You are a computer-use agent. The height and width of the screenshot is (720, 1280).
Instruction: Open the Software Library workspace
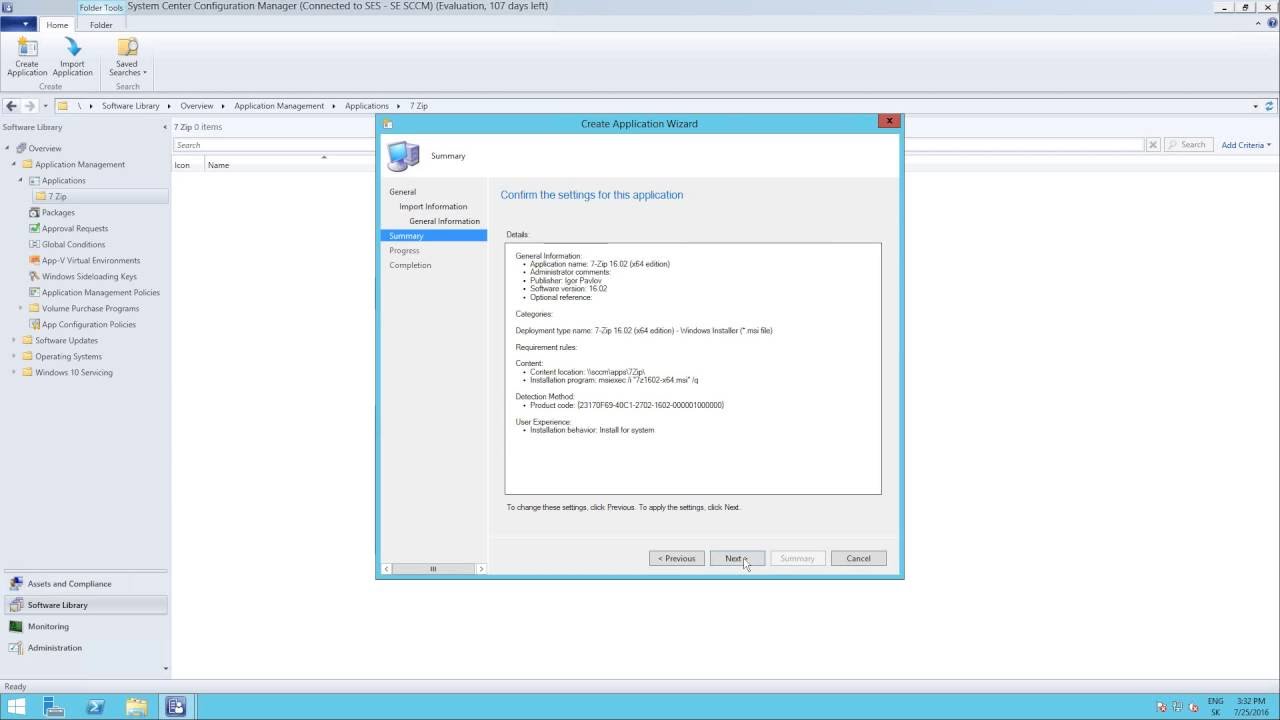pos(84,605)
